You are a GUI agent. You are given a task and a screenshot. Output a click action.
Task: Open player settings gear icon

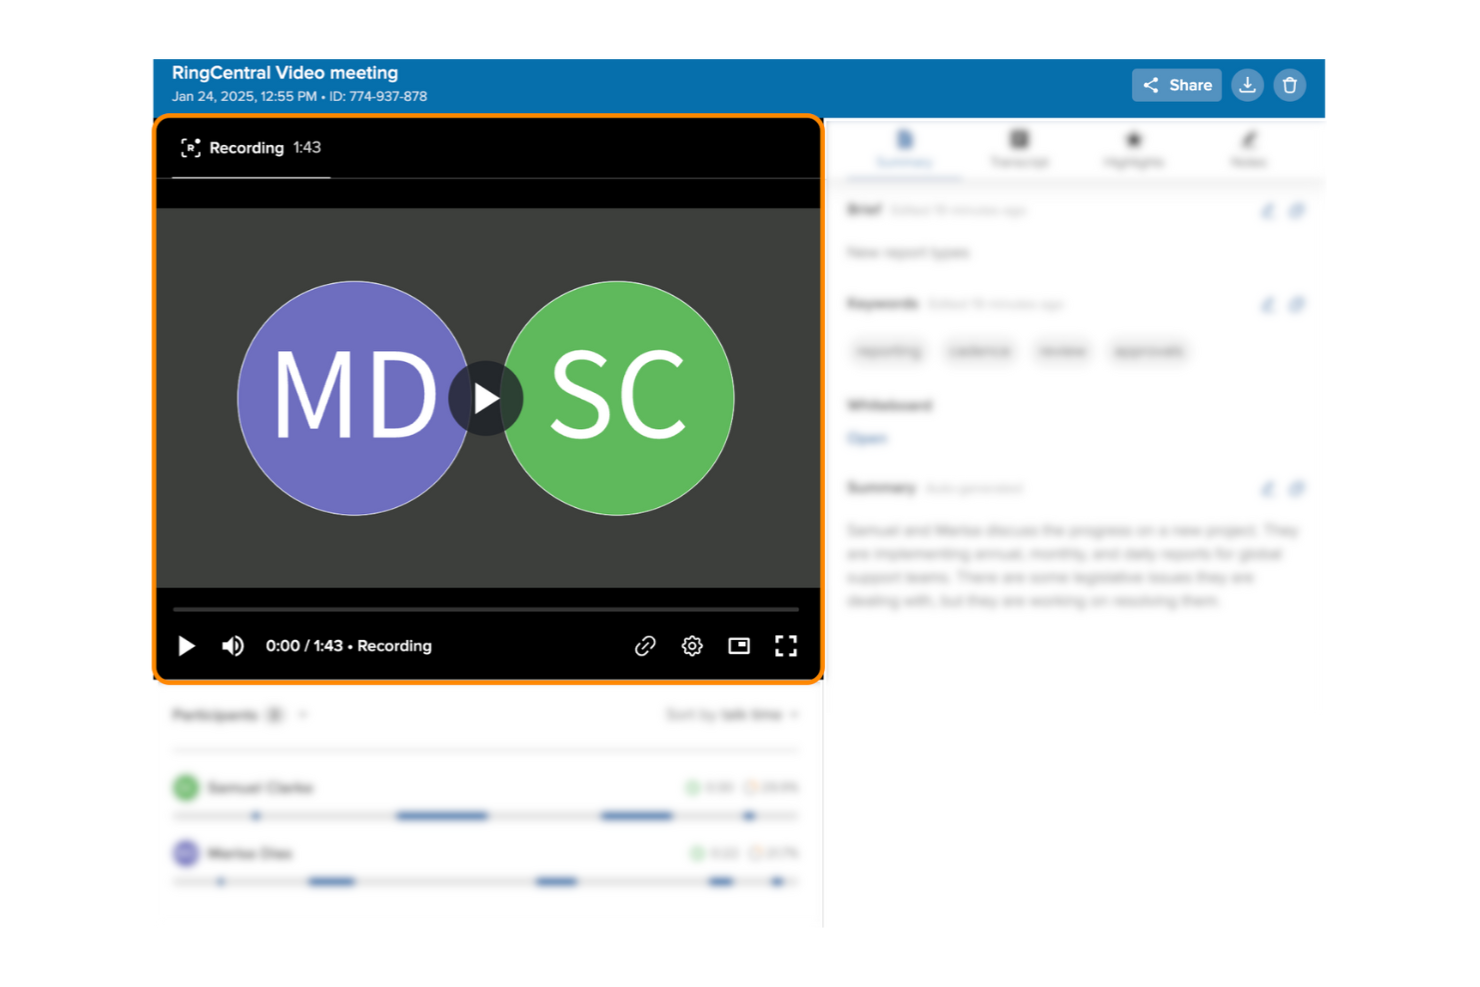point(692,646)
